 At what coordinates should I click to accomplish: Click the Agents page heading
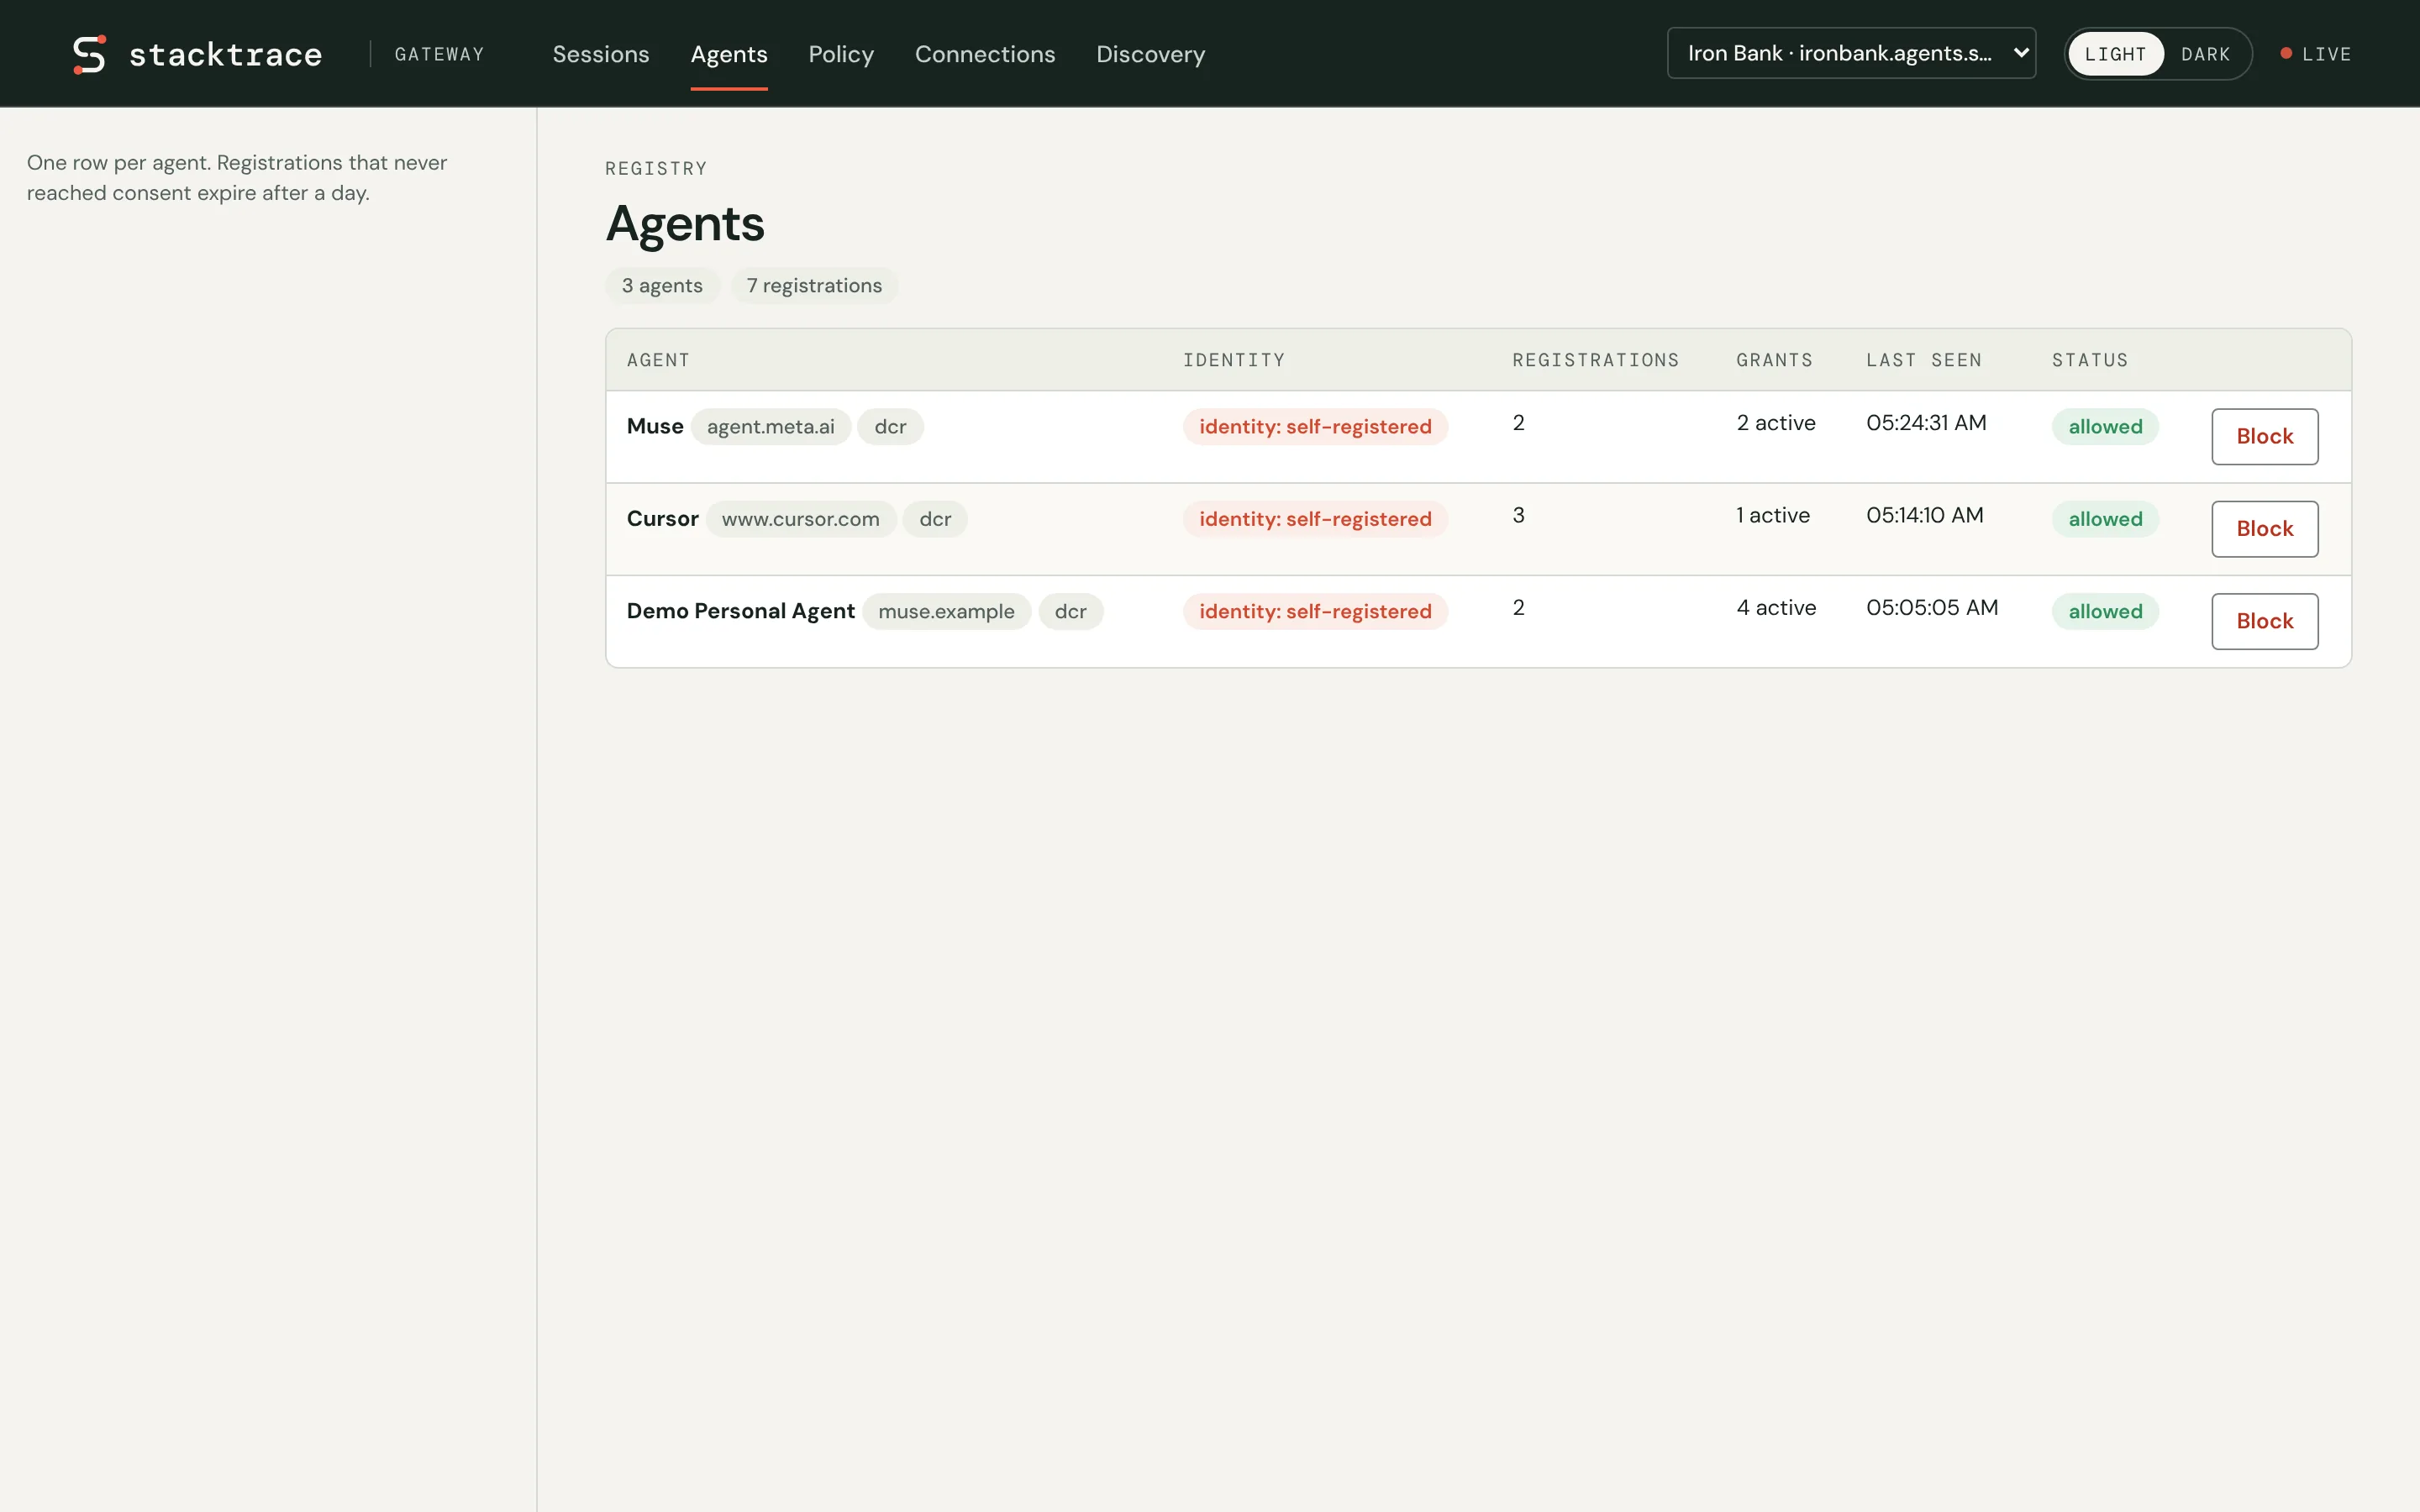coord(685,224)
